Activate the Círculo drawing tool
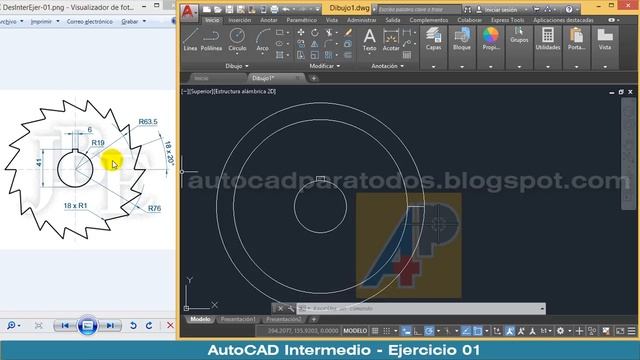The width and height of the screenshot is (640, 360). click(237, 40)
